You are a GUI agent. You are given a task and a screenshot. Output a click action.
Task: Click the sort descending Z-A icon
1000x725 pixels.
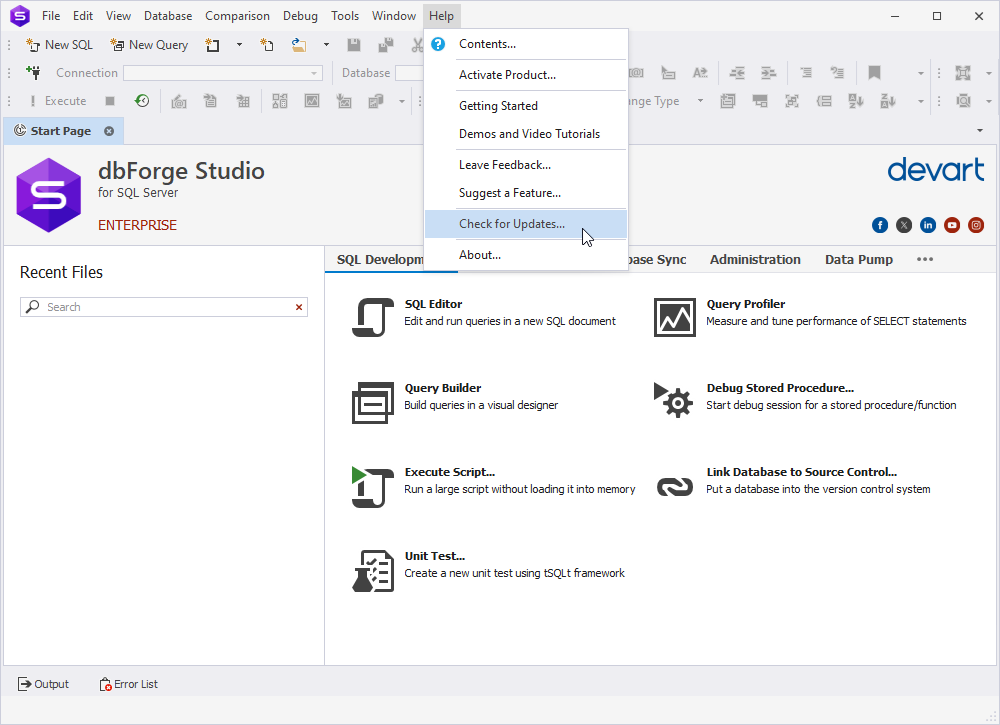coord(888,101)
